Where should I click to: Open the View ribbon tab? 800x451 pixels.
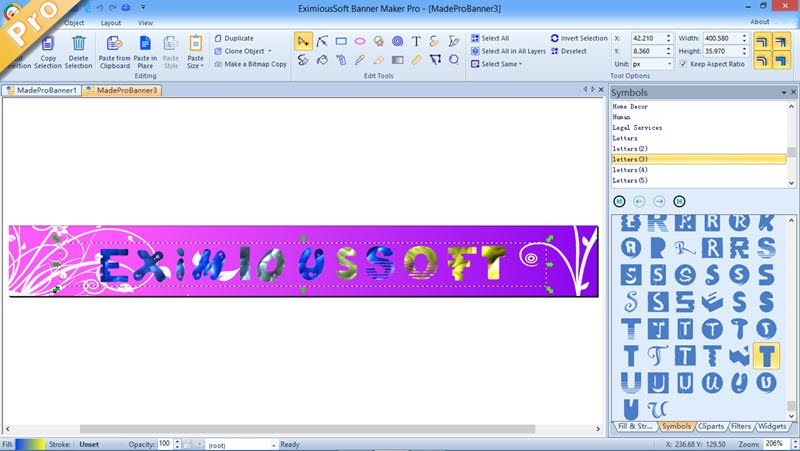tap(145, 23)
